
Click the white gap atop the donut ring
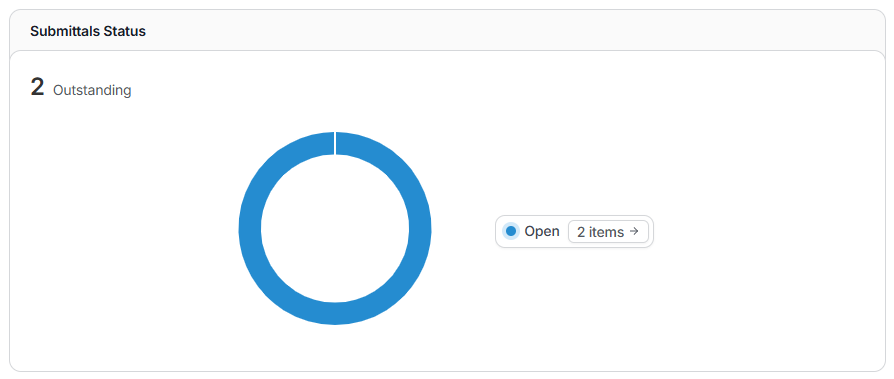tap(335, 143)
